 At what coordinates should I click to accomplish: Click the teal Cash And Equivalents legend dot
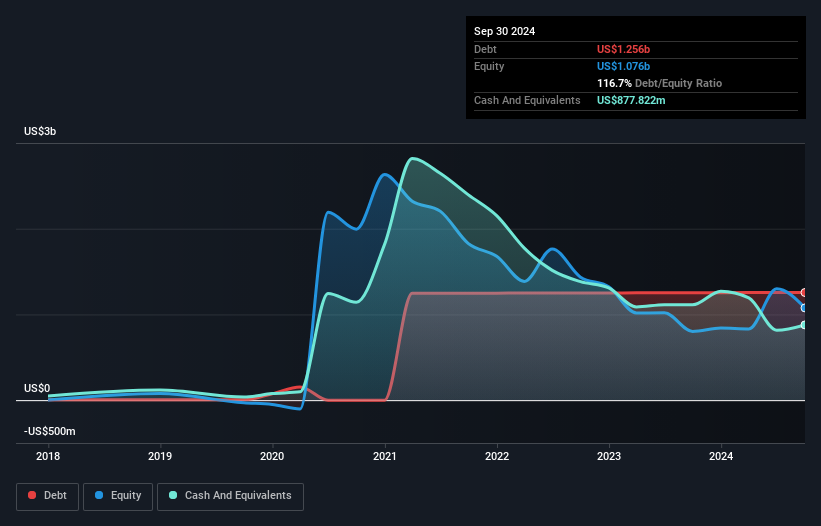(173, 495)
